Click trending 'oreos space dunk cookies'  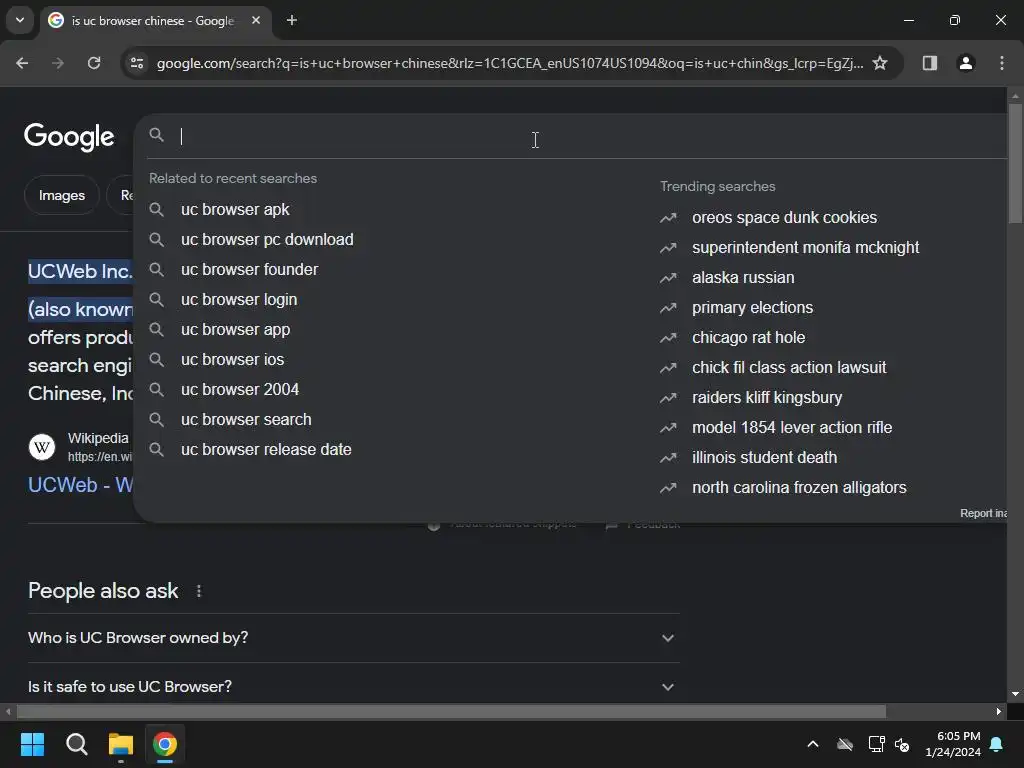click(x=784, y=217)
